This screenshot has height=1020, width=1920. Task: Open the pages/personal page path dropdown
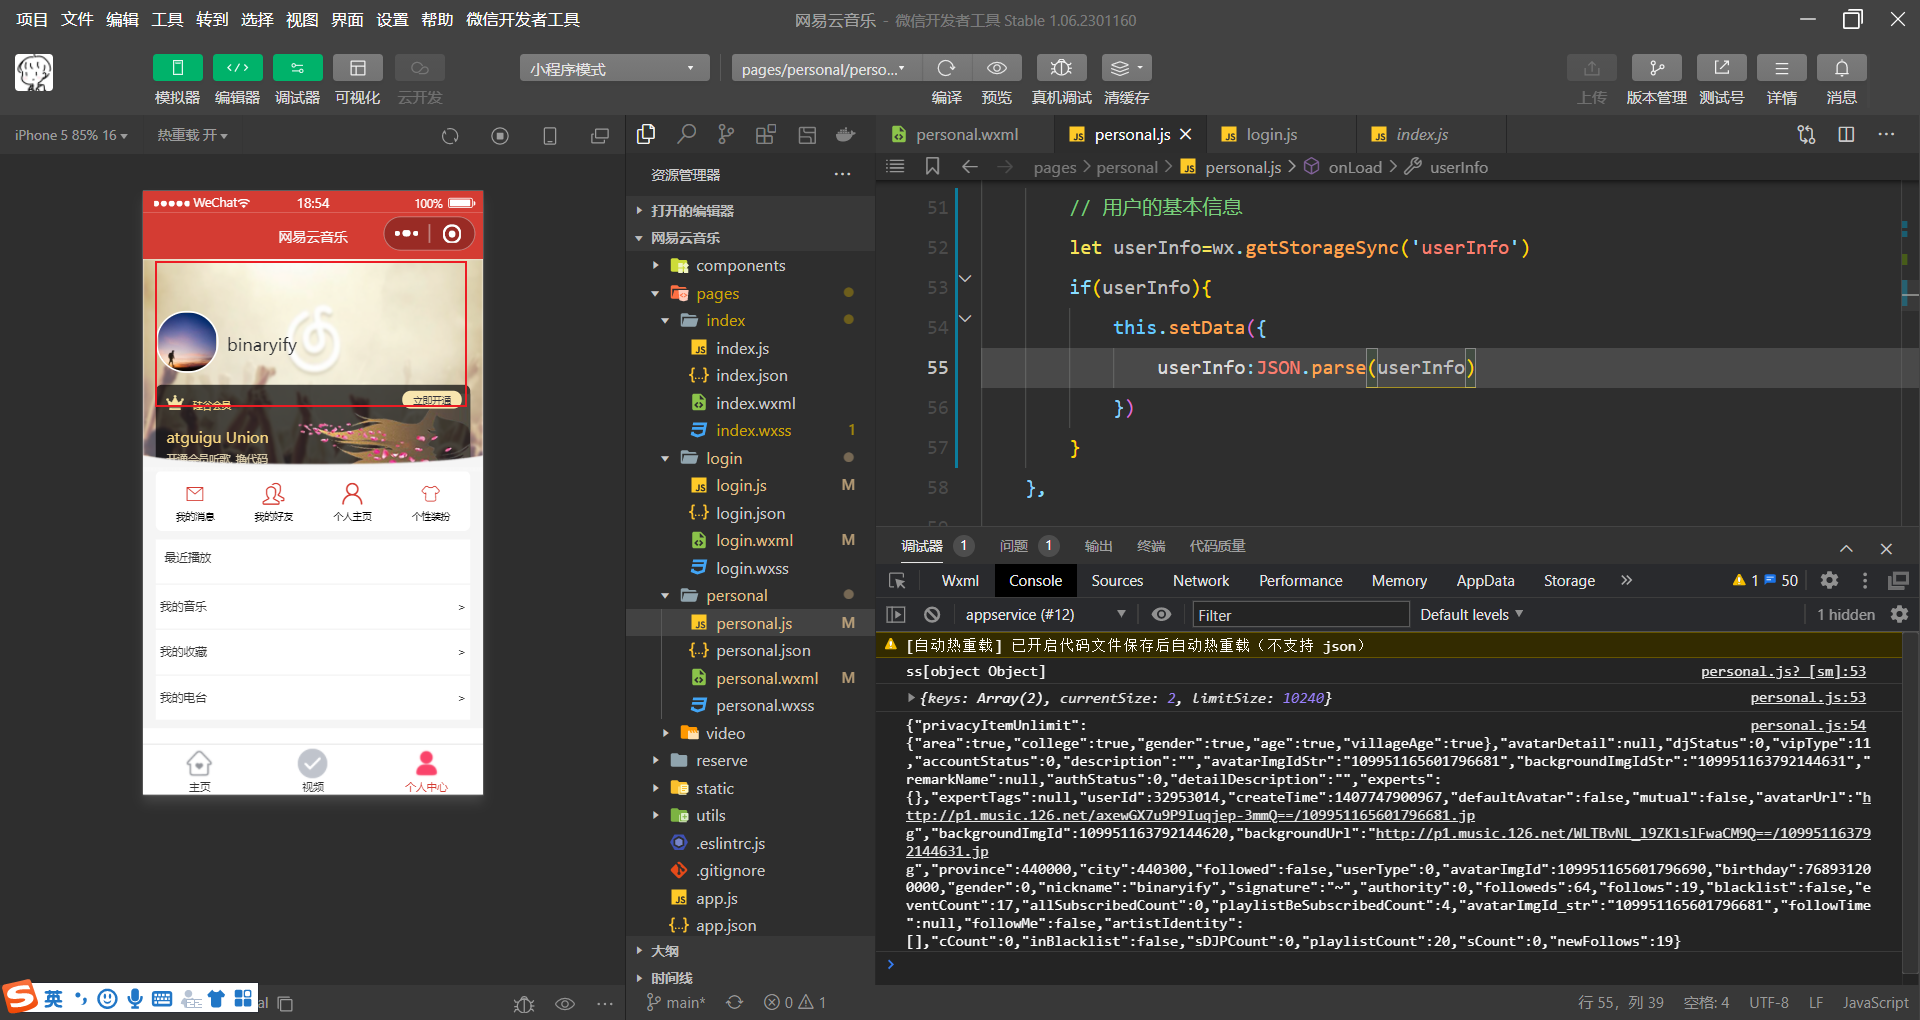(826, 68)
